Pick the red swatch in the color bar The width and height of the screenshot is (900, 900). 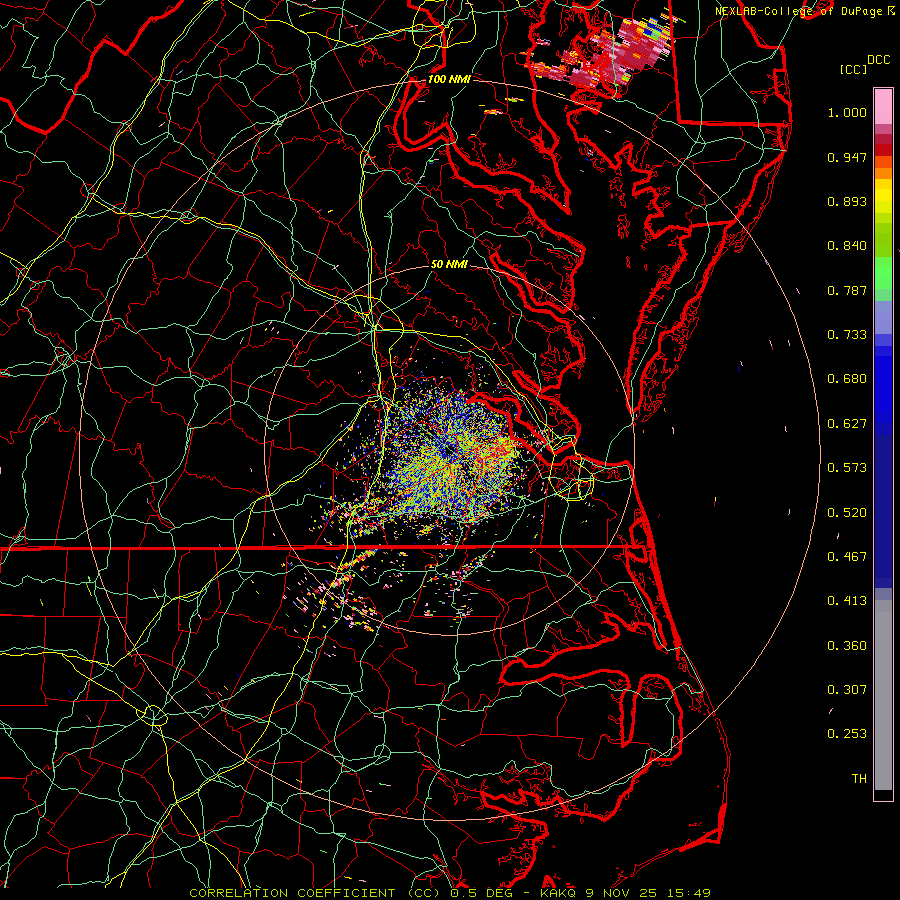click(883, 150)
